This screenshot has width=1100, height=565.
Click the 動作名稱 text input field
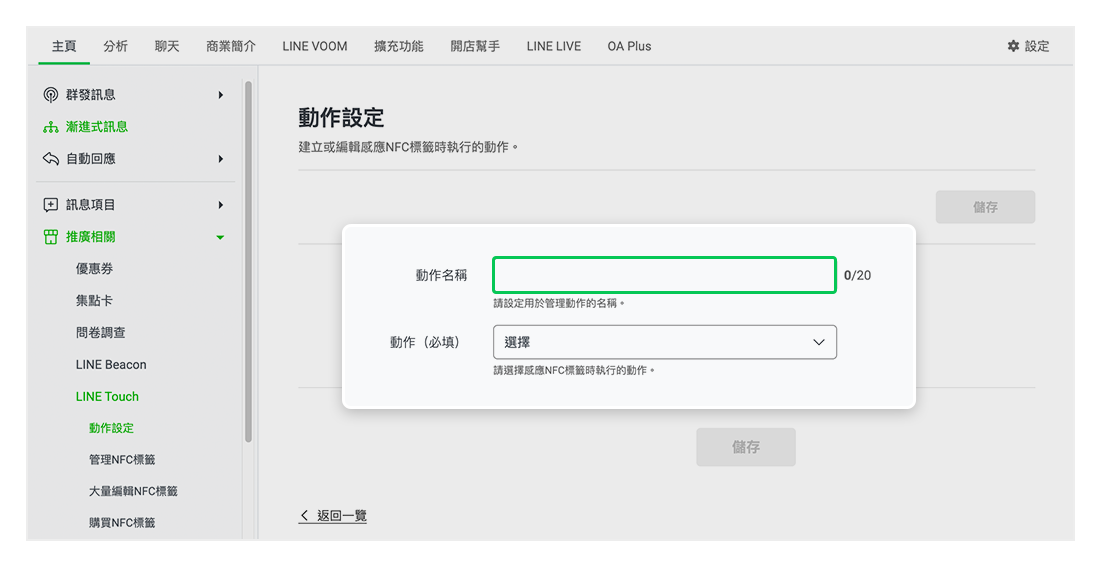tap(664, 275)
